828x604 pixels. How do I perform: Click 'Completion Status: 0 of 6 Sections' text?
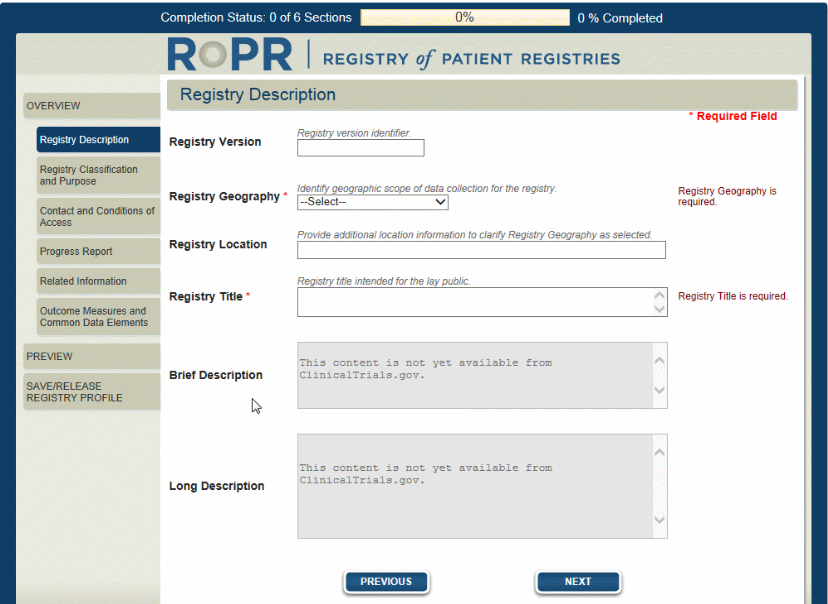coord(256,17)
